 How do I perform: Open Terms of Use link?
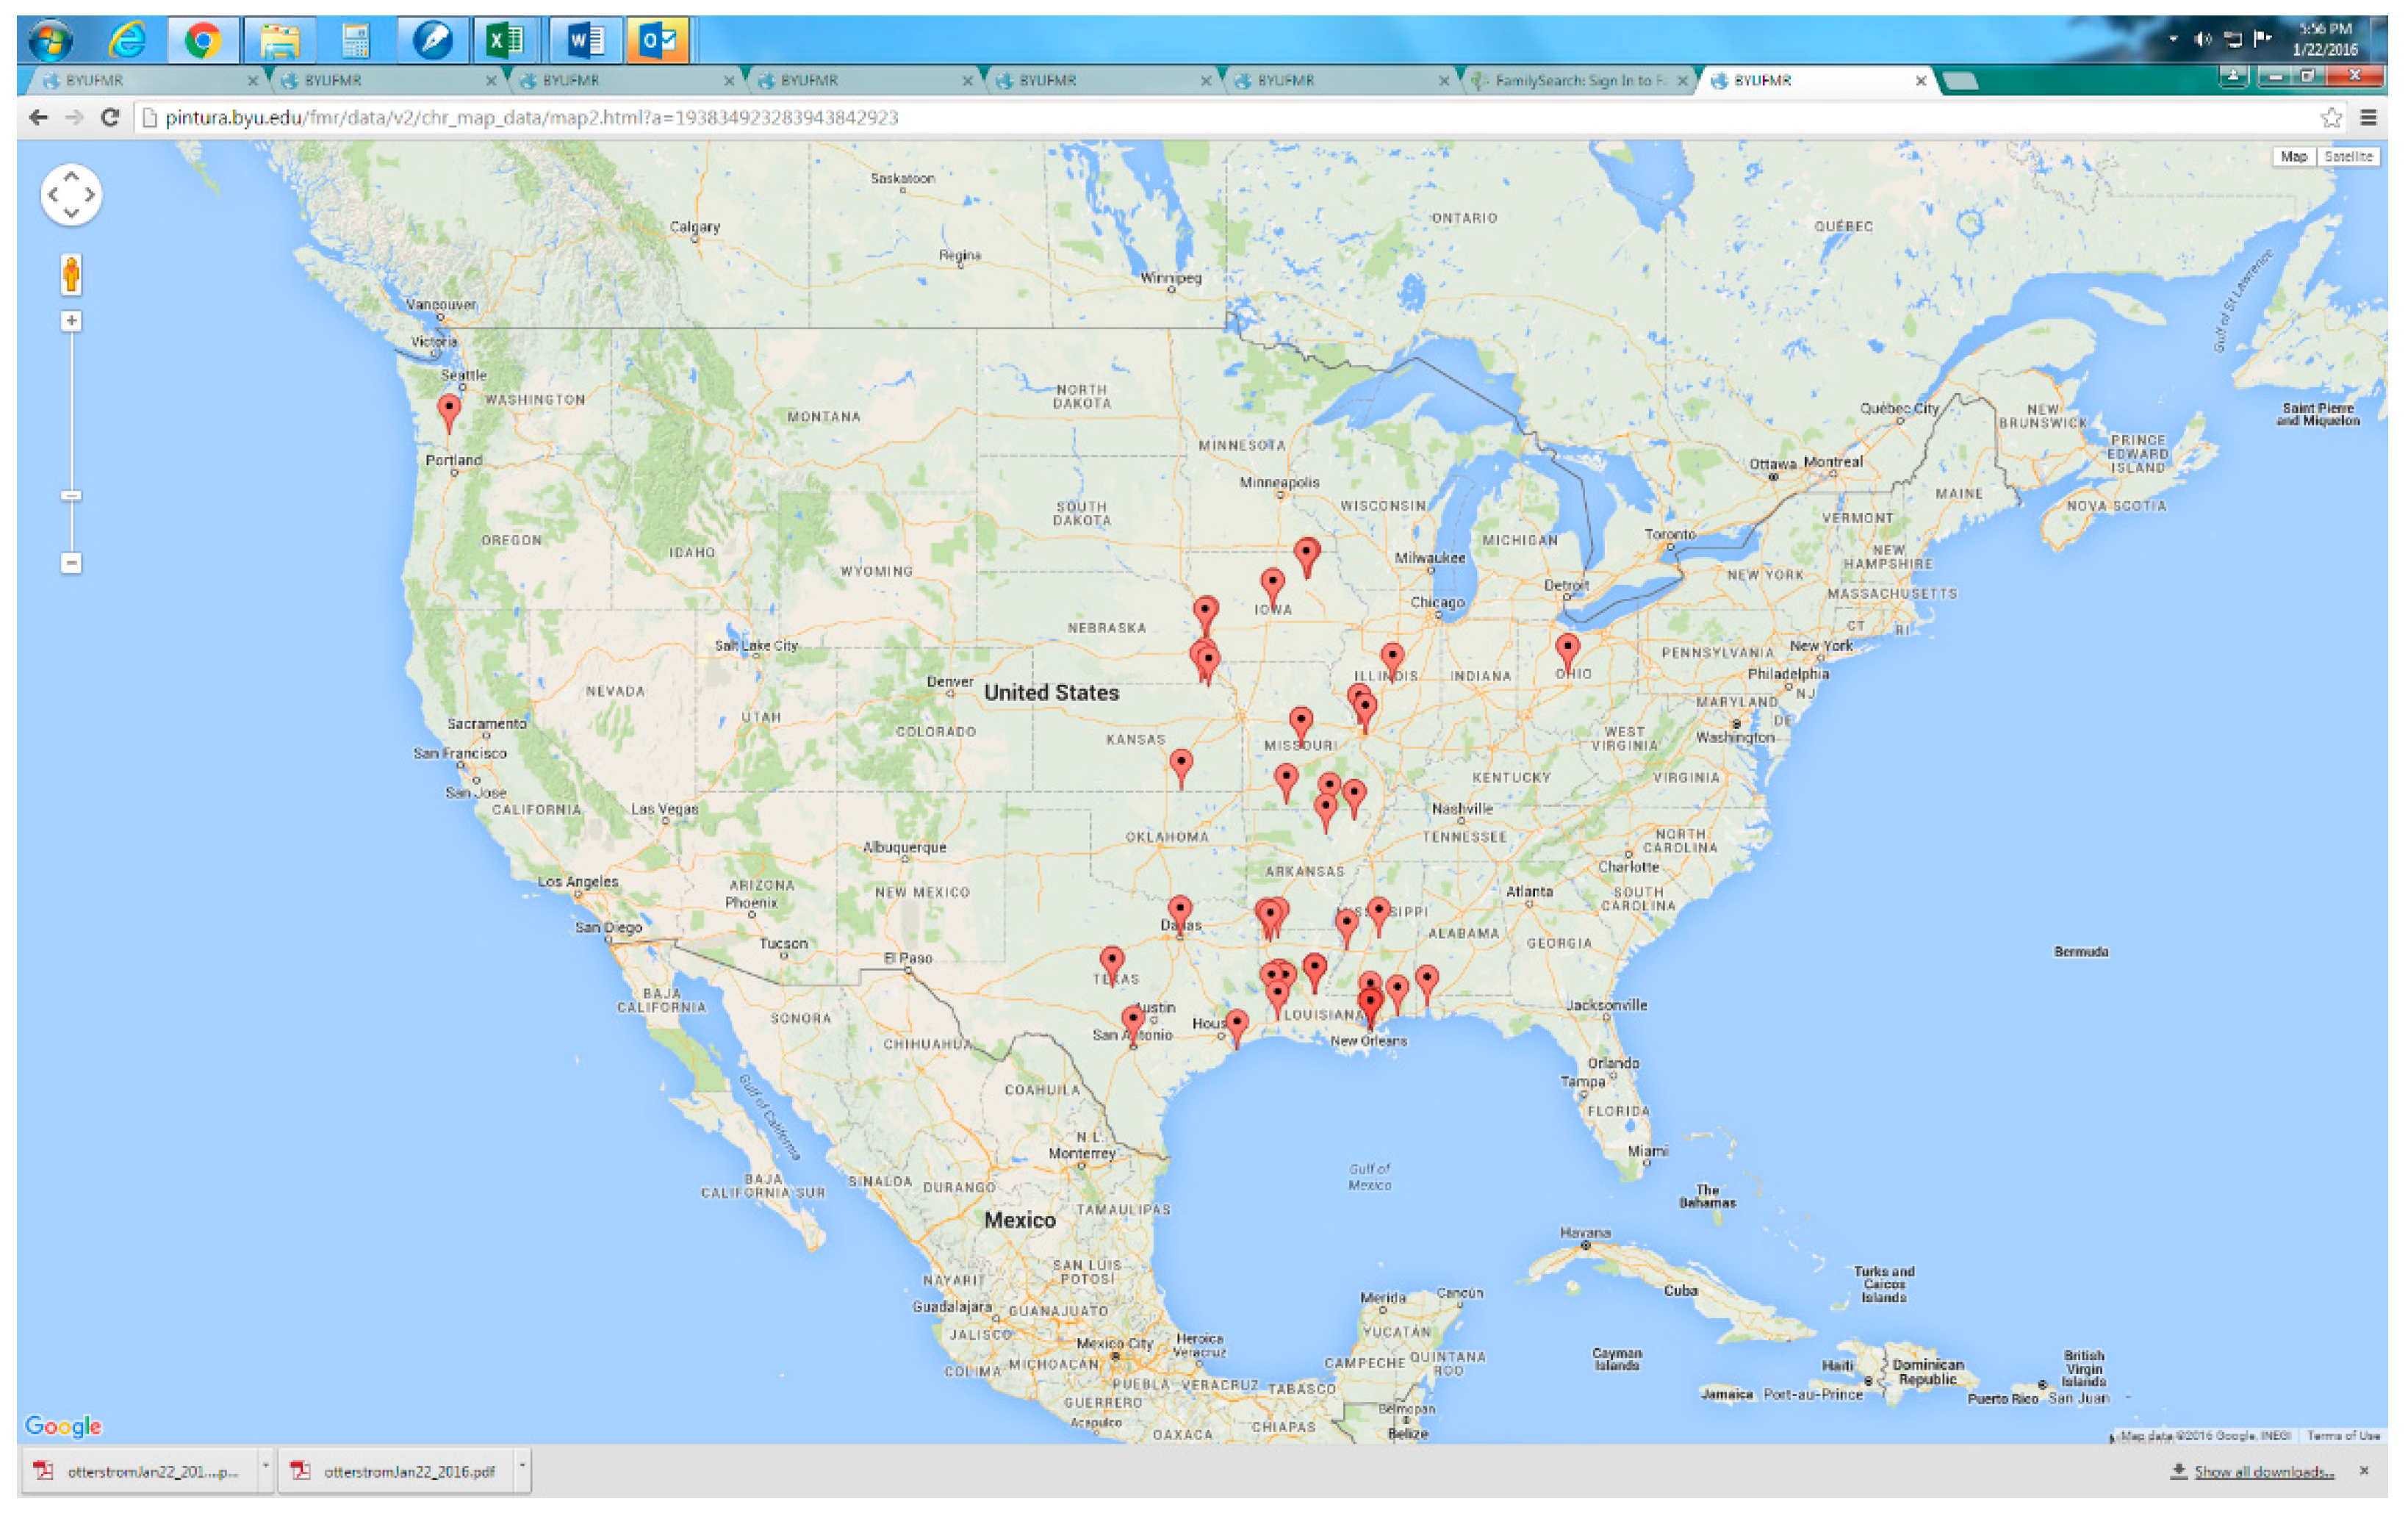[x=2343, y=1436]
